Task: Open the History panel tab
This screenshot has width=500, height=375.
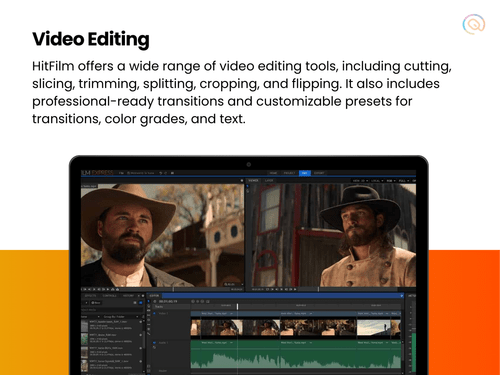Action: [128, 296]
